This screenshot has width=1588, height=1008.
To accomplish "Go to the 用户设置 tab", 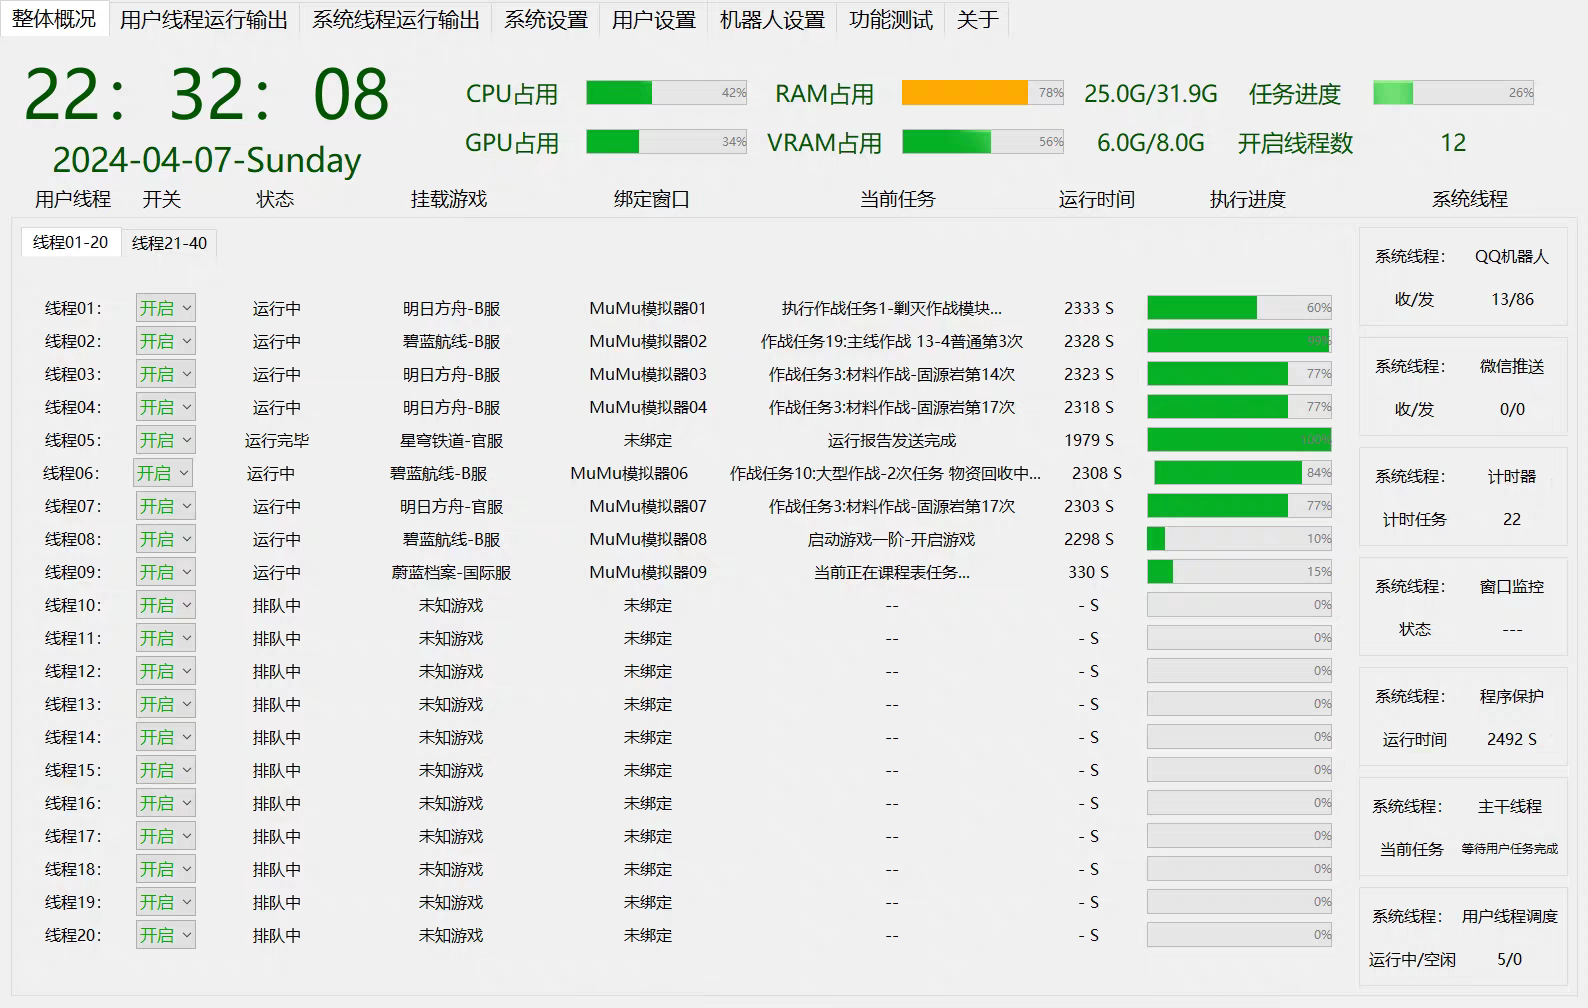I will pyautogui.click(x=654, y=20).
